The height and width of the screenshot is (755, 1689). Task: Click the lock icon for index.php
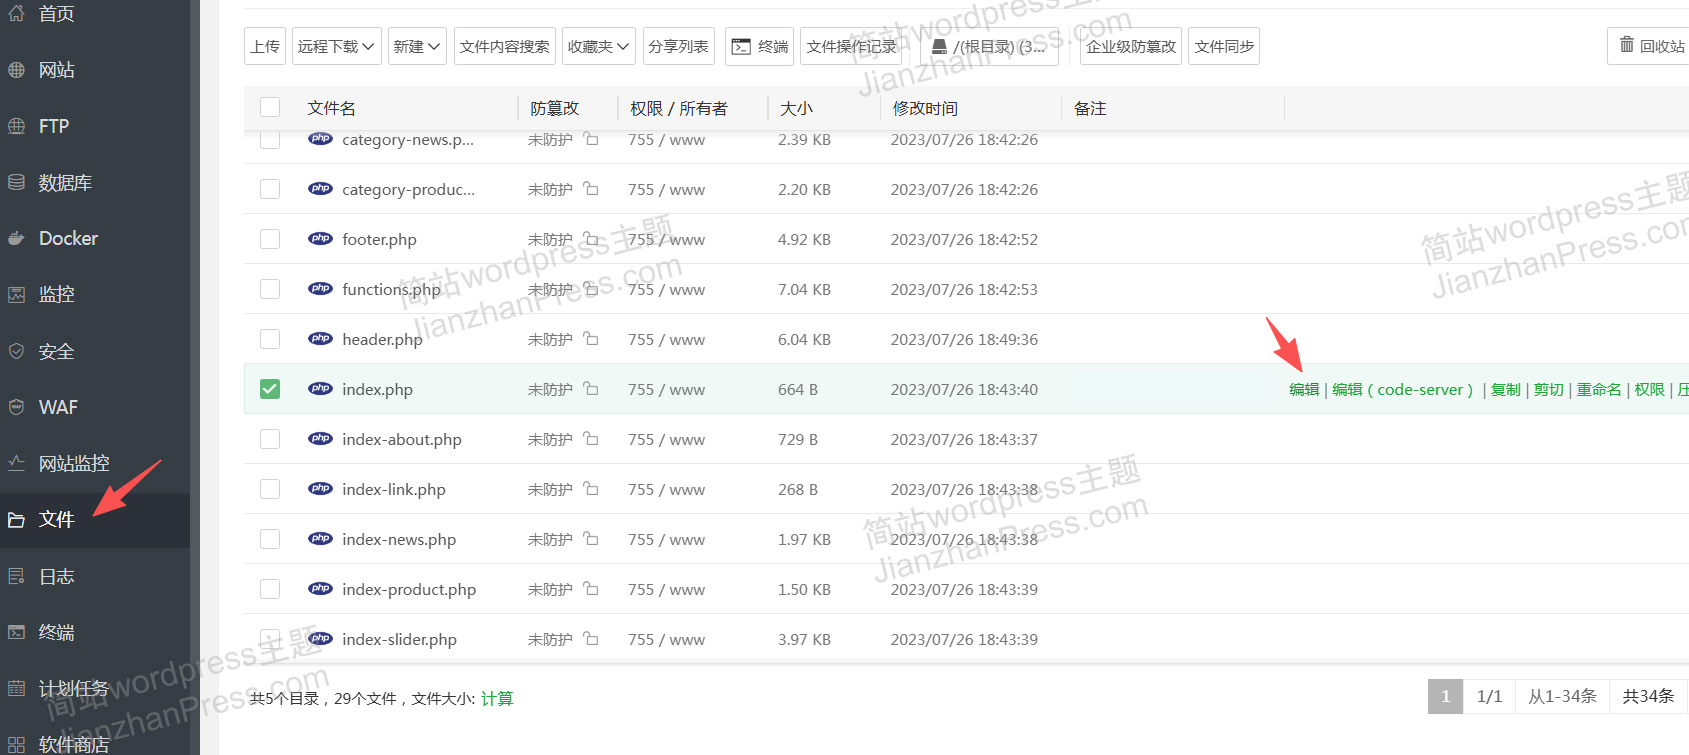[x=591, y=389]
